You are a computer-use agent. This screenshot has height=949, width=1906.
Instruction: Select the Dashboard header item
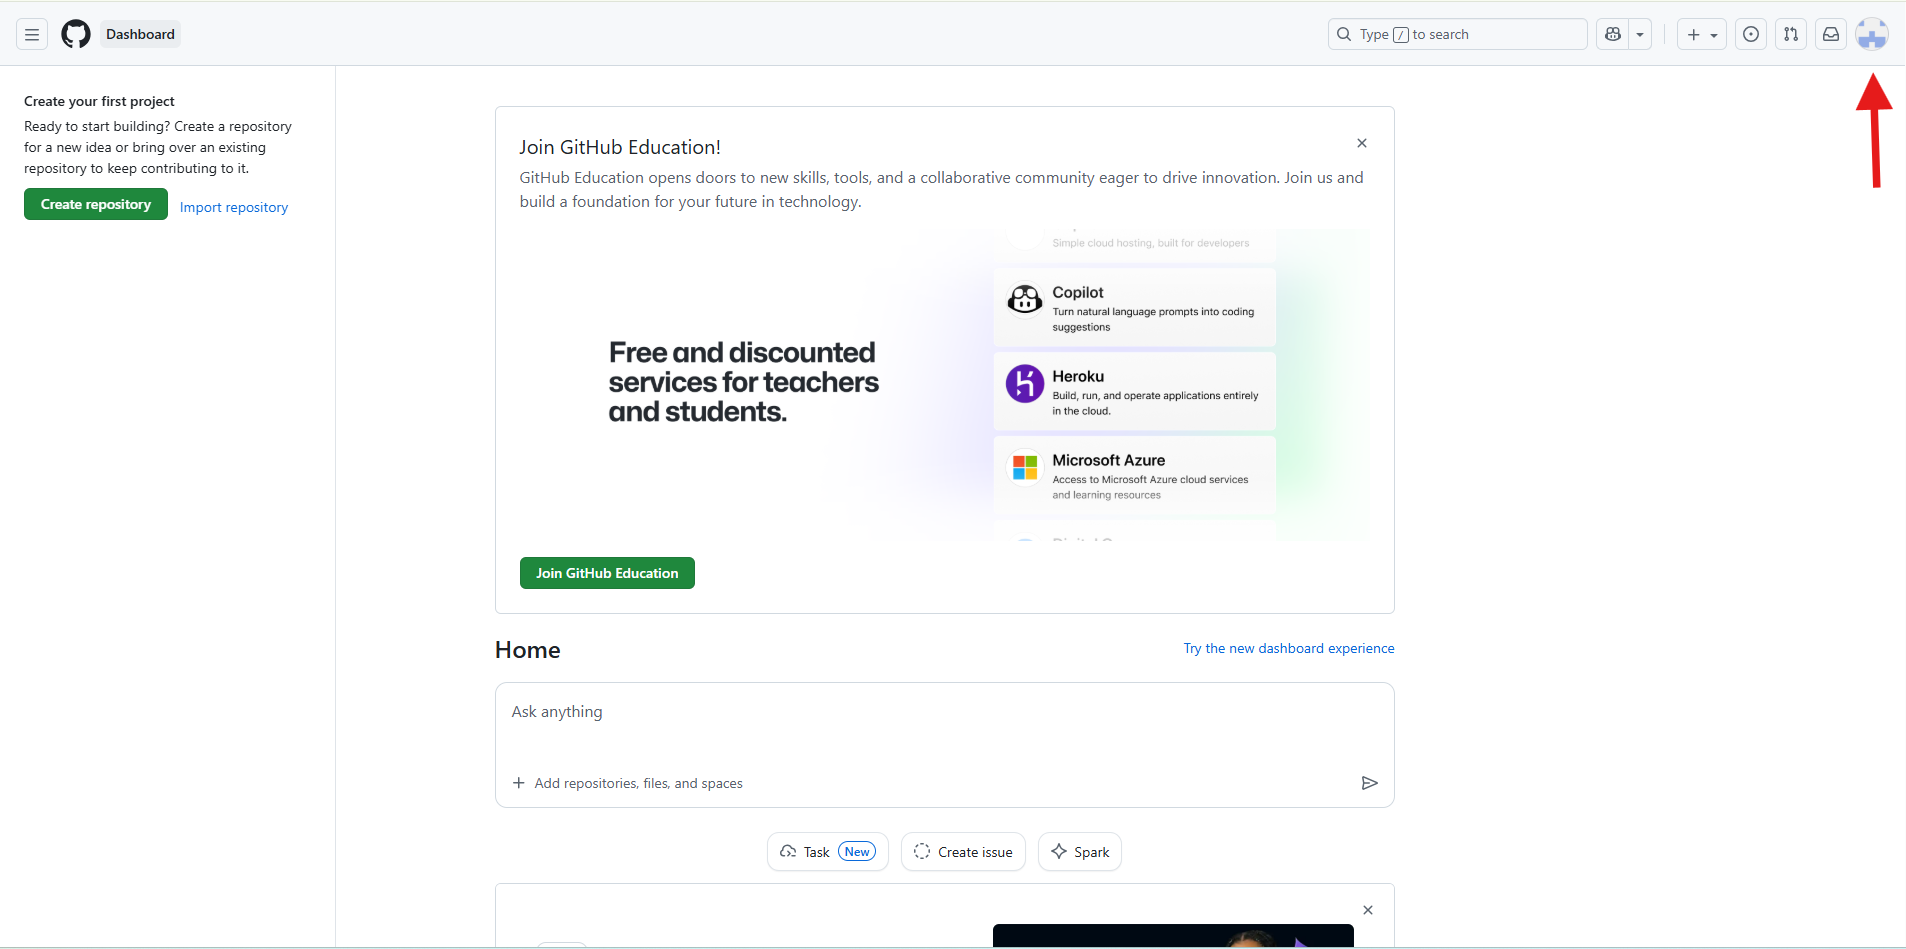click(140, 34)
